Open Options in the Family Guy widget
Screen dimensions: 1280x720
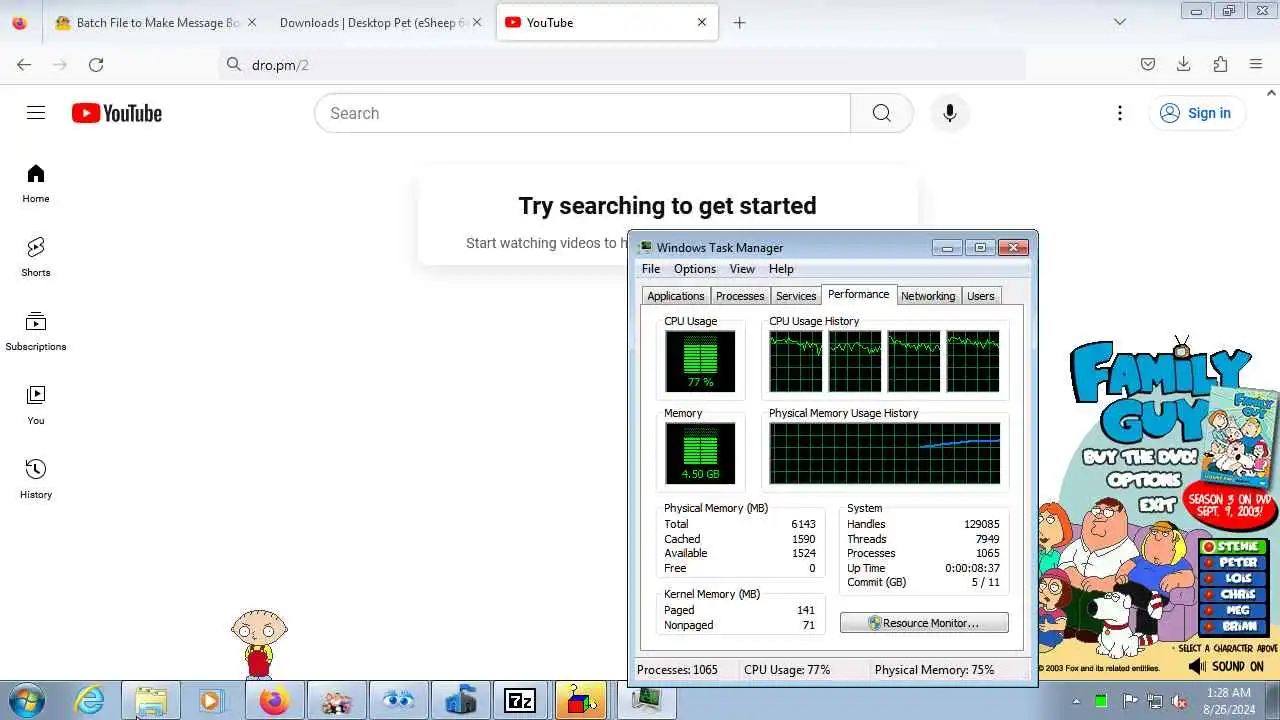(1144, 480)
